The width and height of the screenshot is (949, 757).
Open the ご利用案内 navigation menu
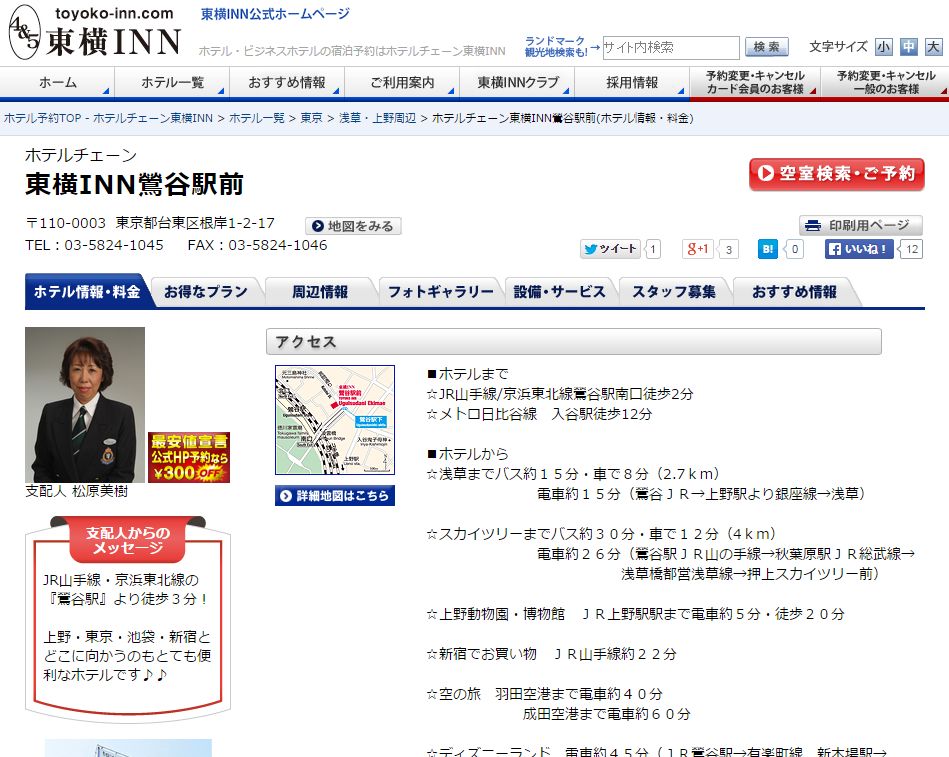(x=402, y=82)
